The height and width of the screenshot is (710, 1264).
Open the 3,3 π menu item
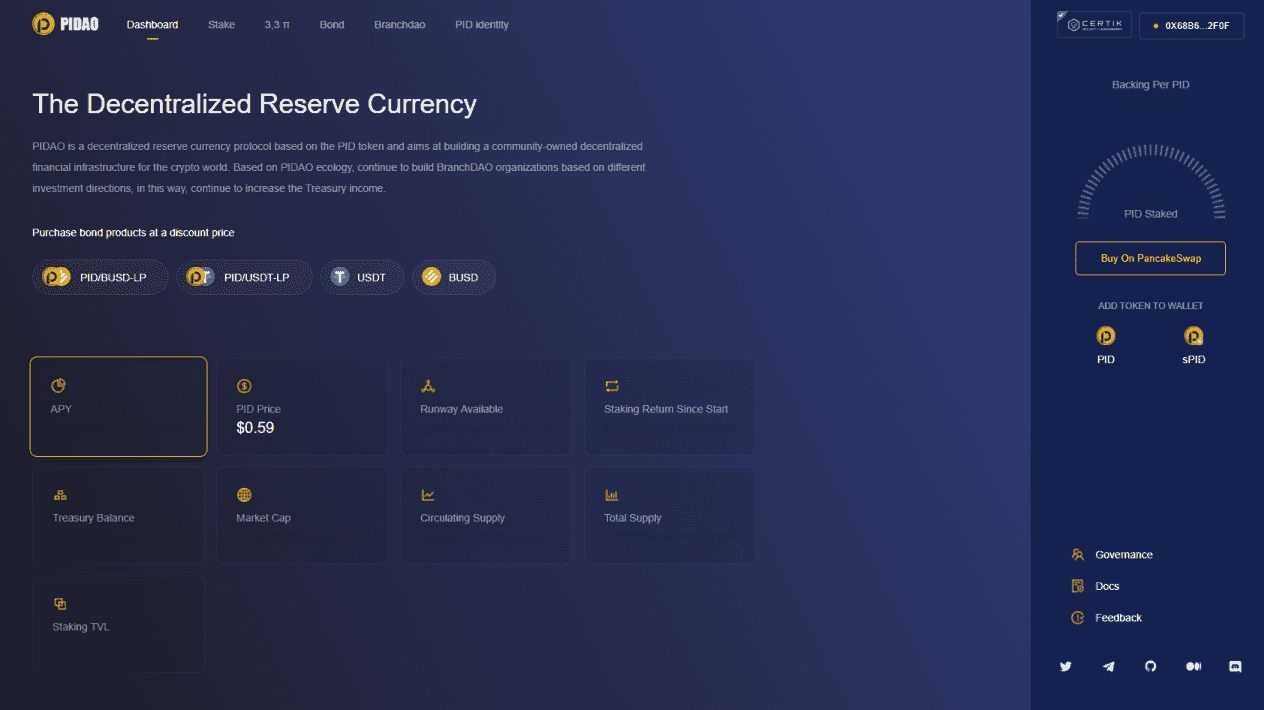277,24
